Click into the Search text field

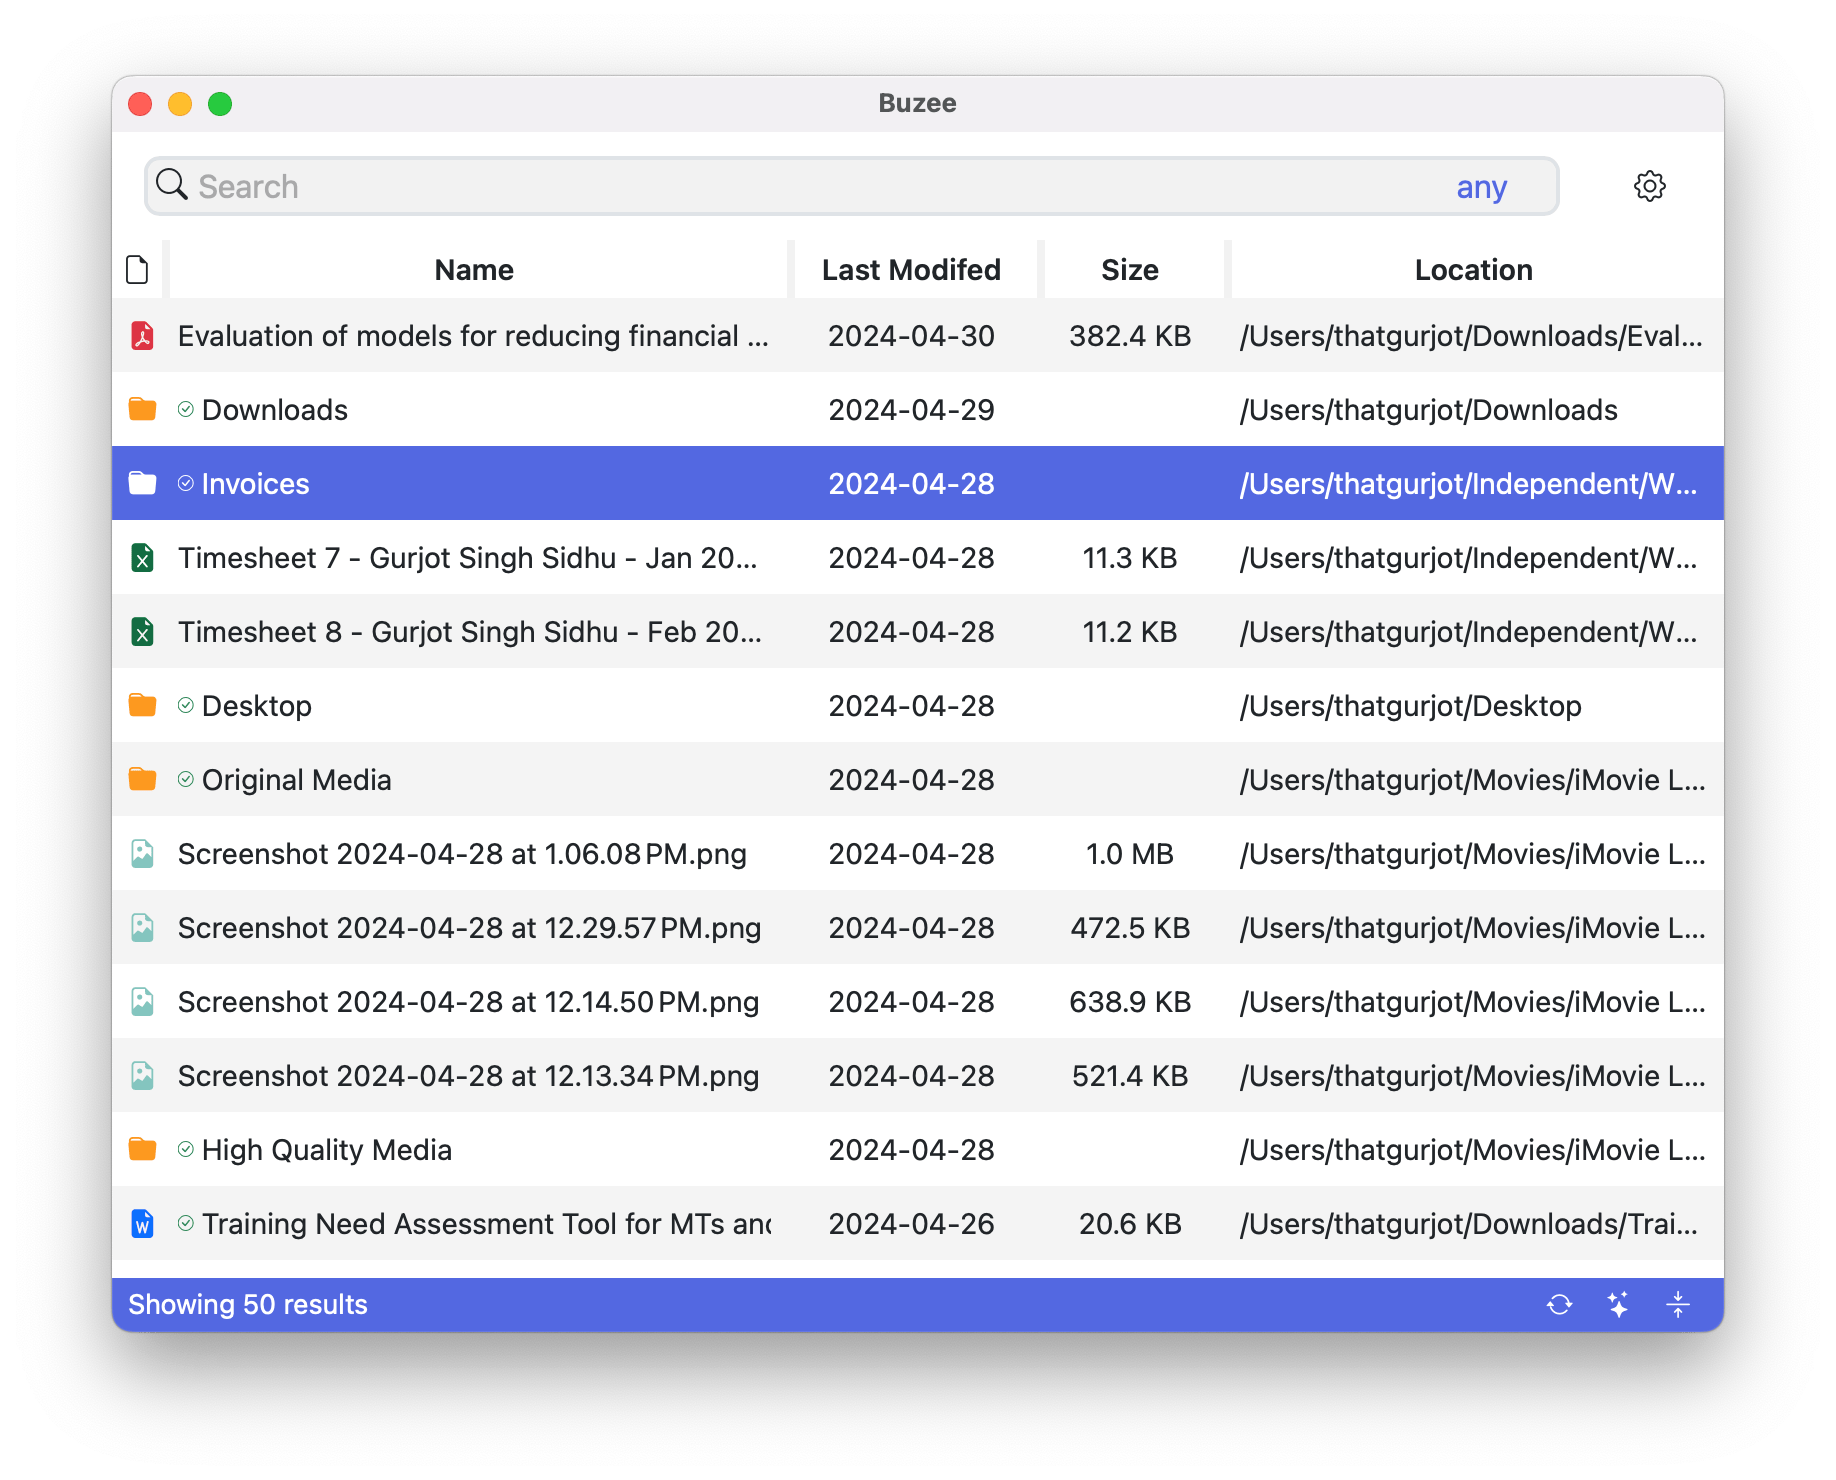[x=800, y=187]
